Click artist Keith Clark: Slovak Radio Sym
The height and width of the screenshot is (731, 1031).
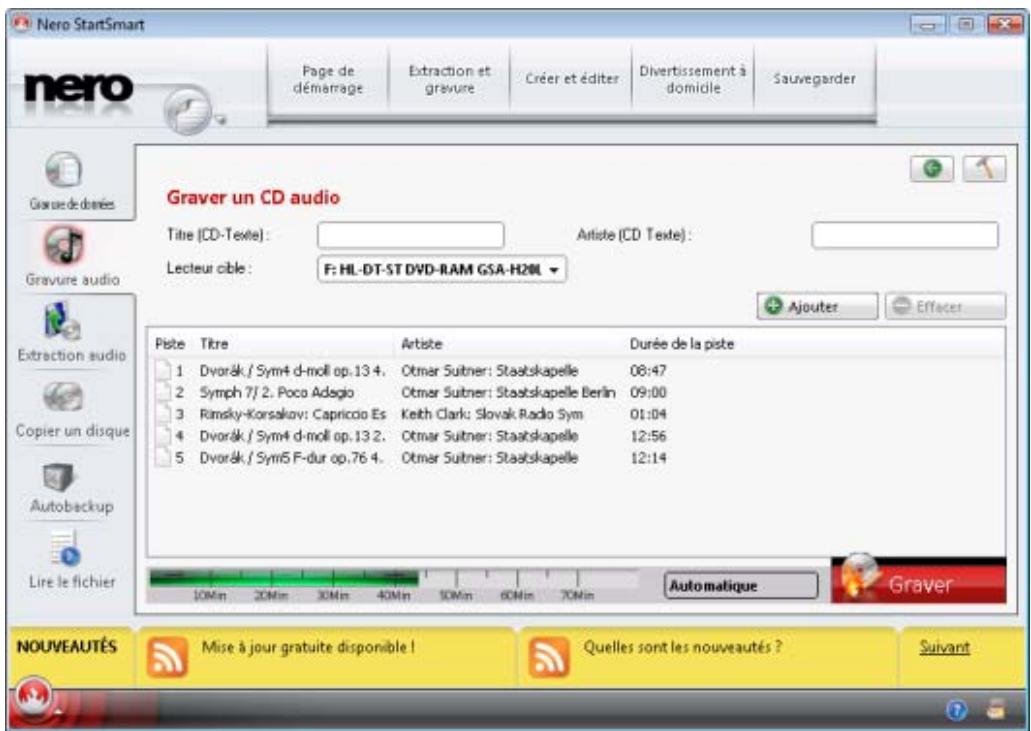tap(492, 414)
